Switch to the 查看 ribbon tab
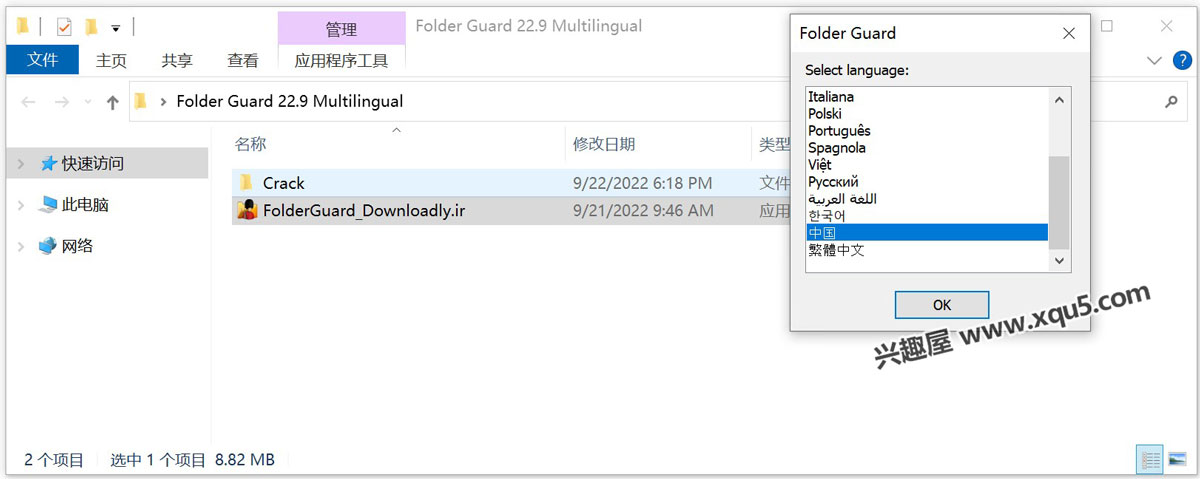The image size is (1200, 479). click(243, 60)
